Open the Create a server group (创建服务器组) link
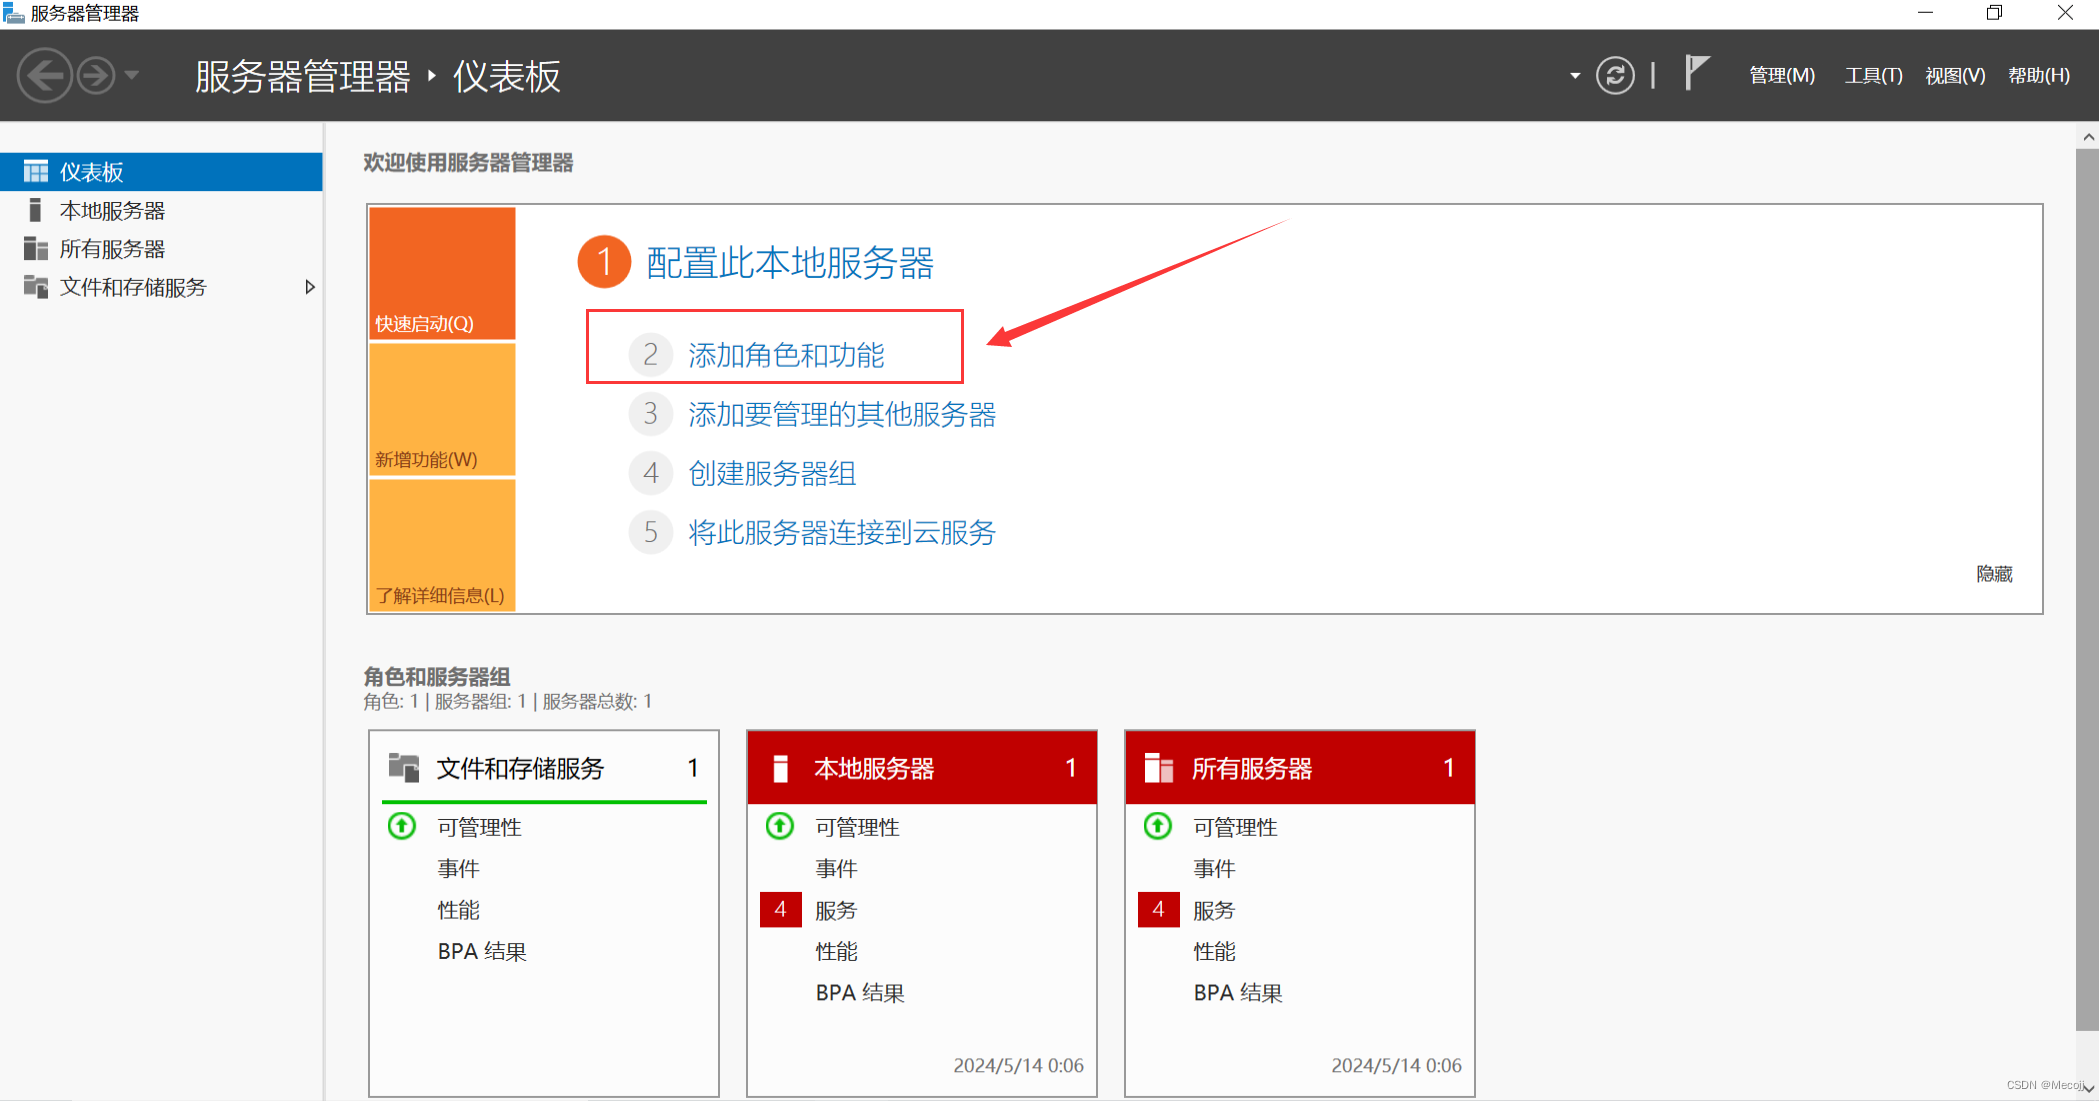 [772, 473]
